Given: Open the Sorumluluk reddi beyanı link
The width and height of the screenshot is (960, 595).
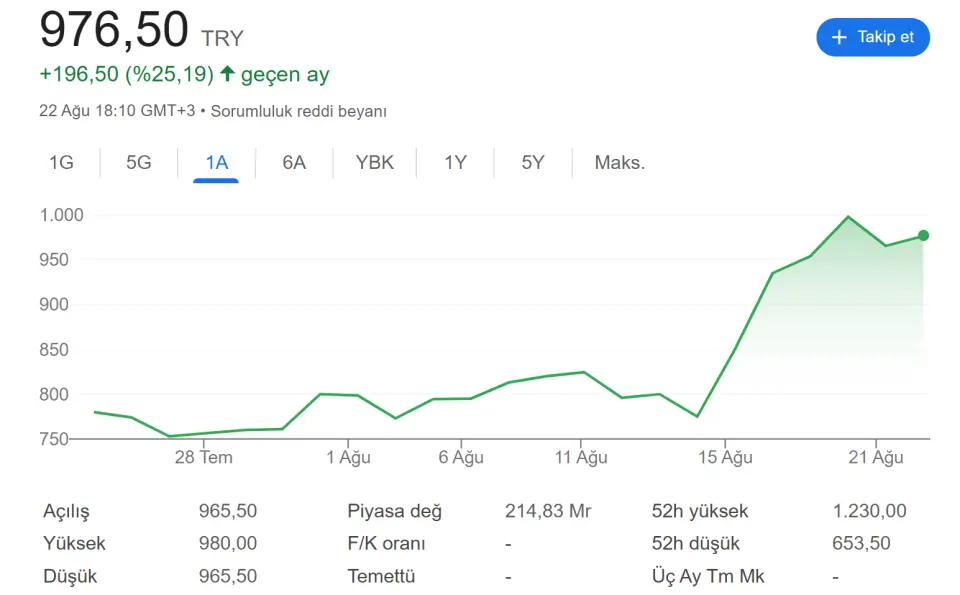Looking at the screenshot, I should (x=299, y=111).
